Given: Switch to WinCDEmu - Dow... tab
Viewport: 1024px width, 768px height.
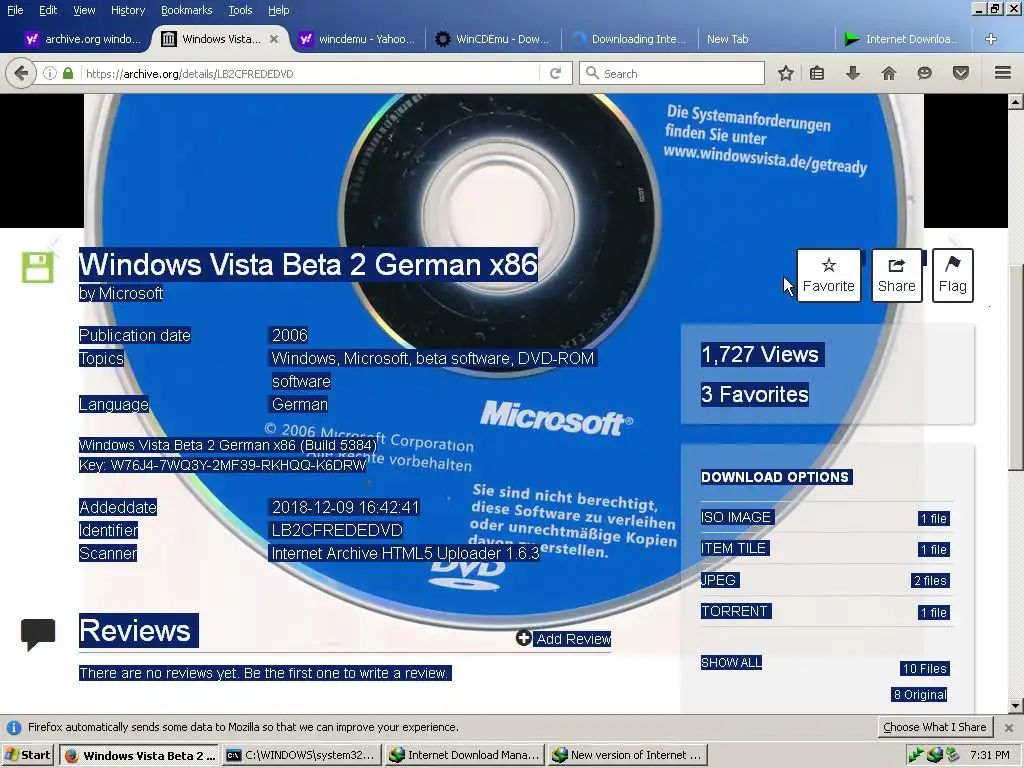Looking at the screenshot, I should click(493, 39).
